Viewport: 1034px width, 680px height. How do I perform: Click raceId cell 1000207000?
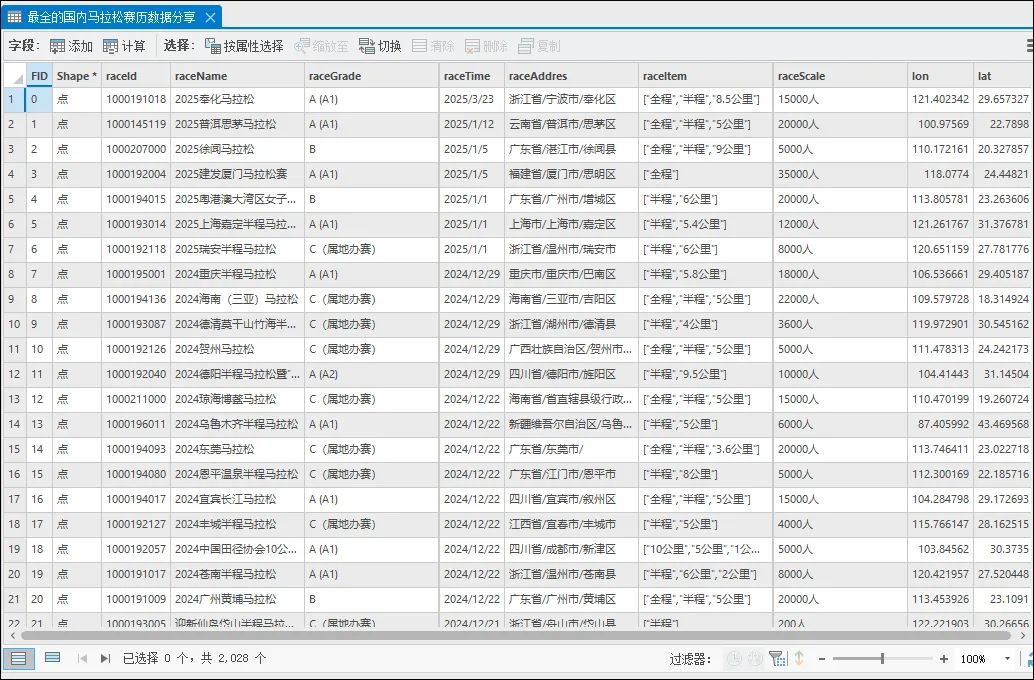(137, 150)
